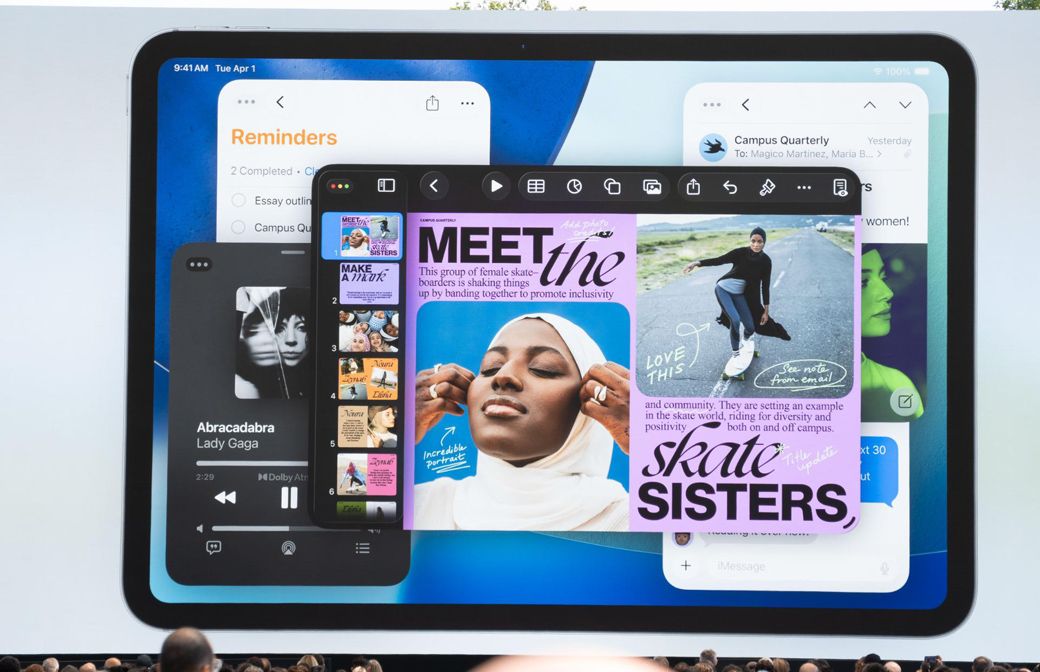This screenshot has width=1040, height=672.
Task: Click the portrait photo on the slide
Action: click(x=523, y=416)
